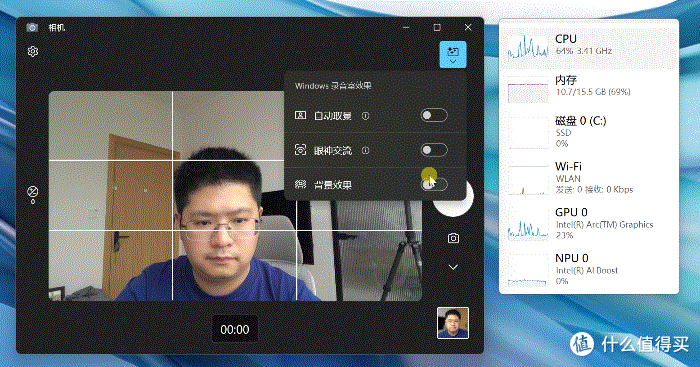This screenshot has width=700, height=367.
Task: Click the Wi-Fi throughput graph thumbnail
Action: tap(528, 180)
